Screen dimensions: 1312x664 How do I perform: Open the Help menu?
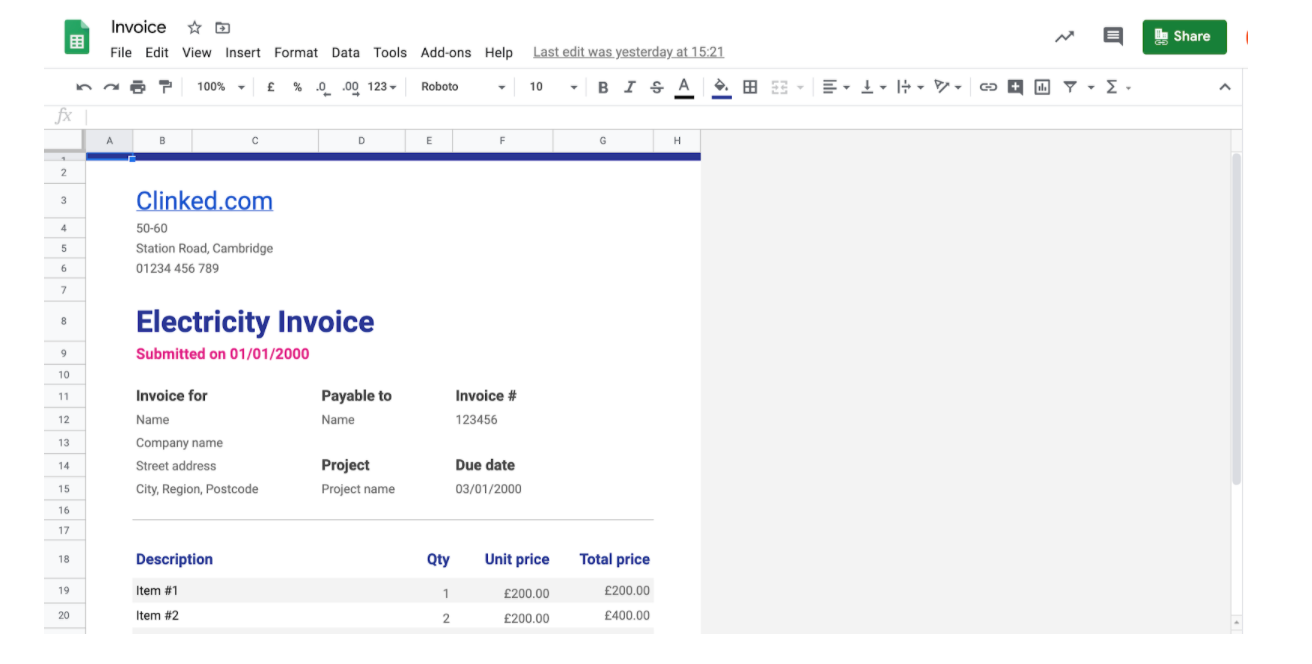pos(499,52)
